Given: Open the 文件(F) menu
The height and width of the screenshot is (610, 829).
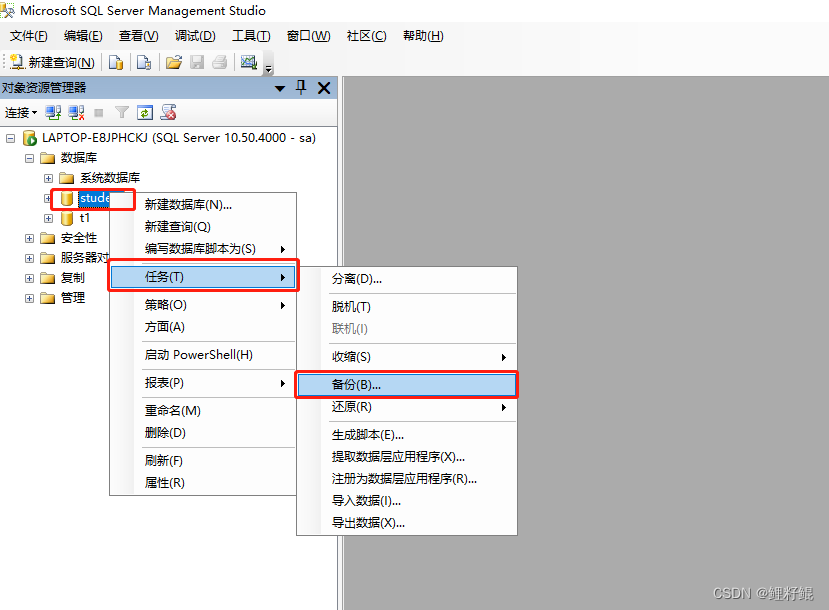Looking at the screenshot, I should 29,36.
